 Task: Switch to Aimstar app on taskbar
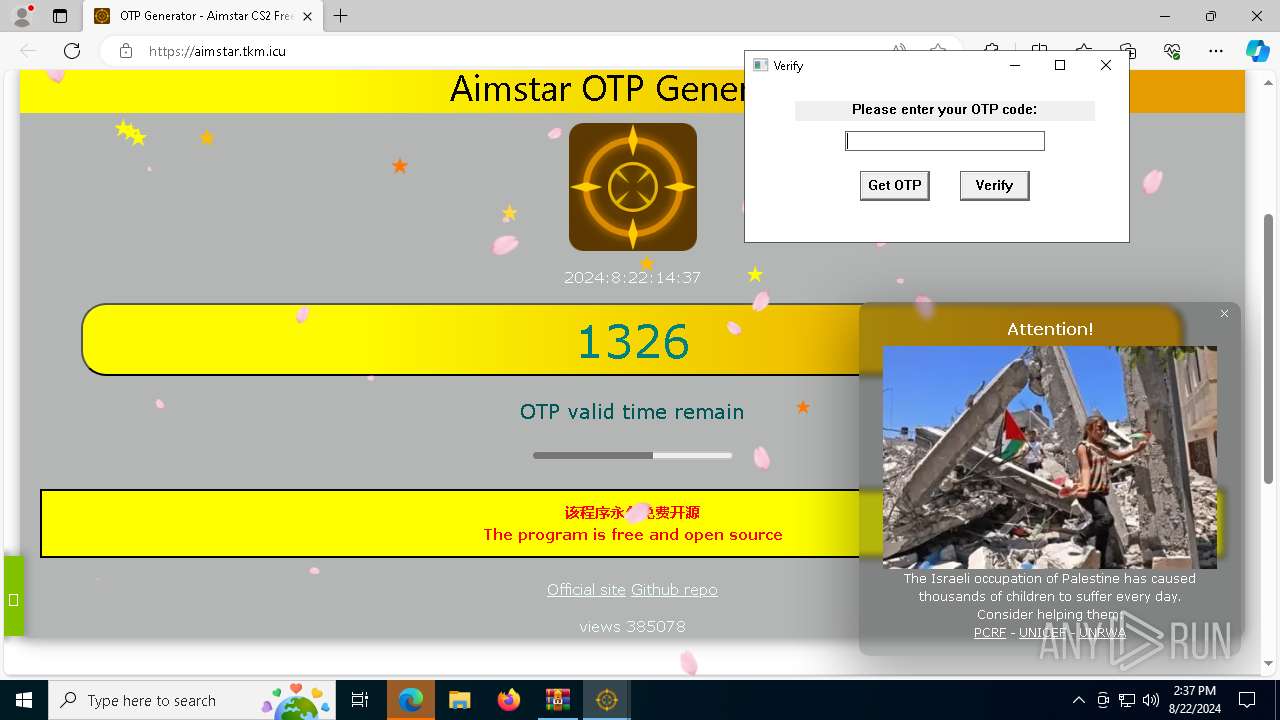click(606, 700)
